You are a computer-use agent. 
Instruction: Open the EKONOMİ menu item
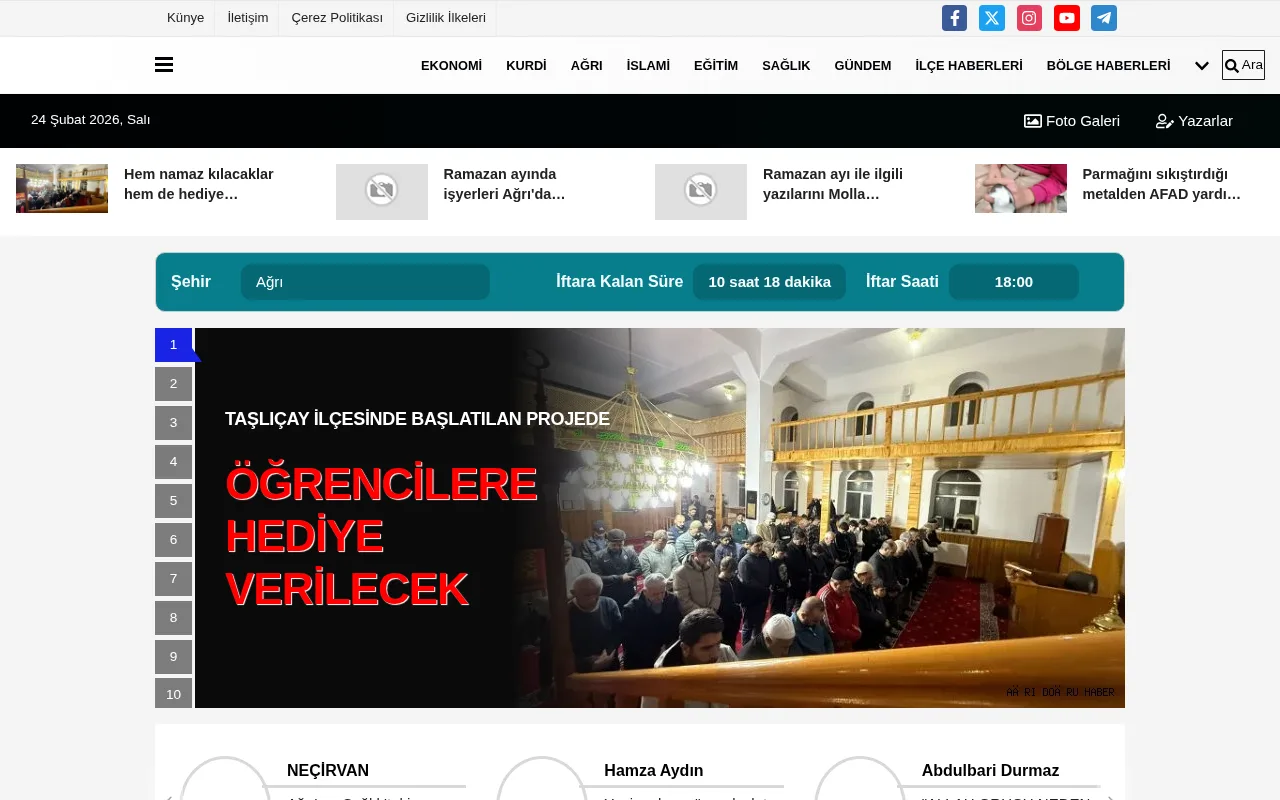pos(451,65)
